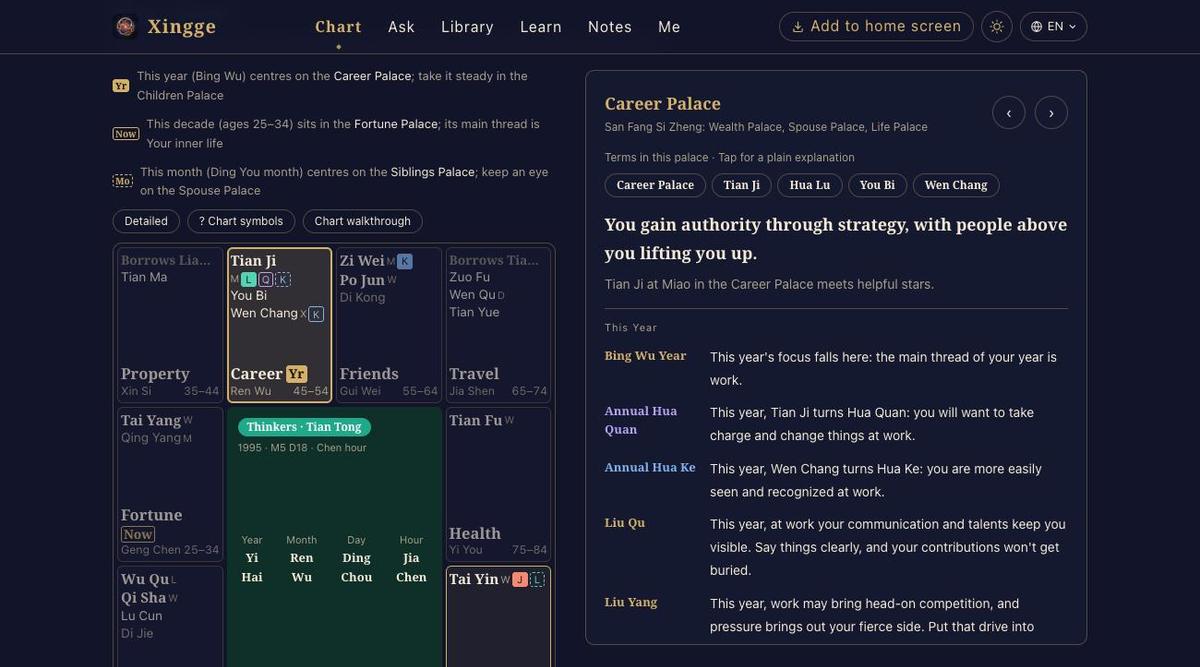Click Add to home screen button
Image resolution: width=1200 pixels, height=667 pixels.
coord(876,27)
